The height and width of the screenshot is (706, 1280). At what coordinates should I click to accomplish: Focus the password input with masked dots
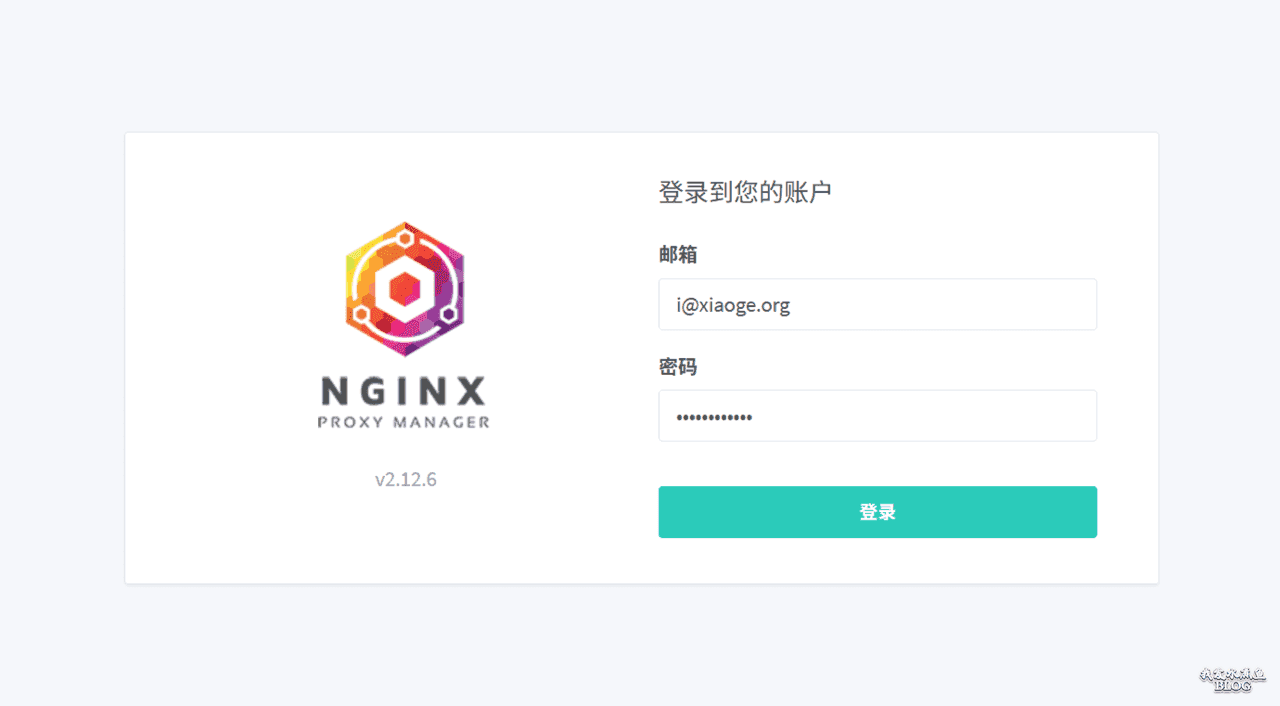[877, 415]
